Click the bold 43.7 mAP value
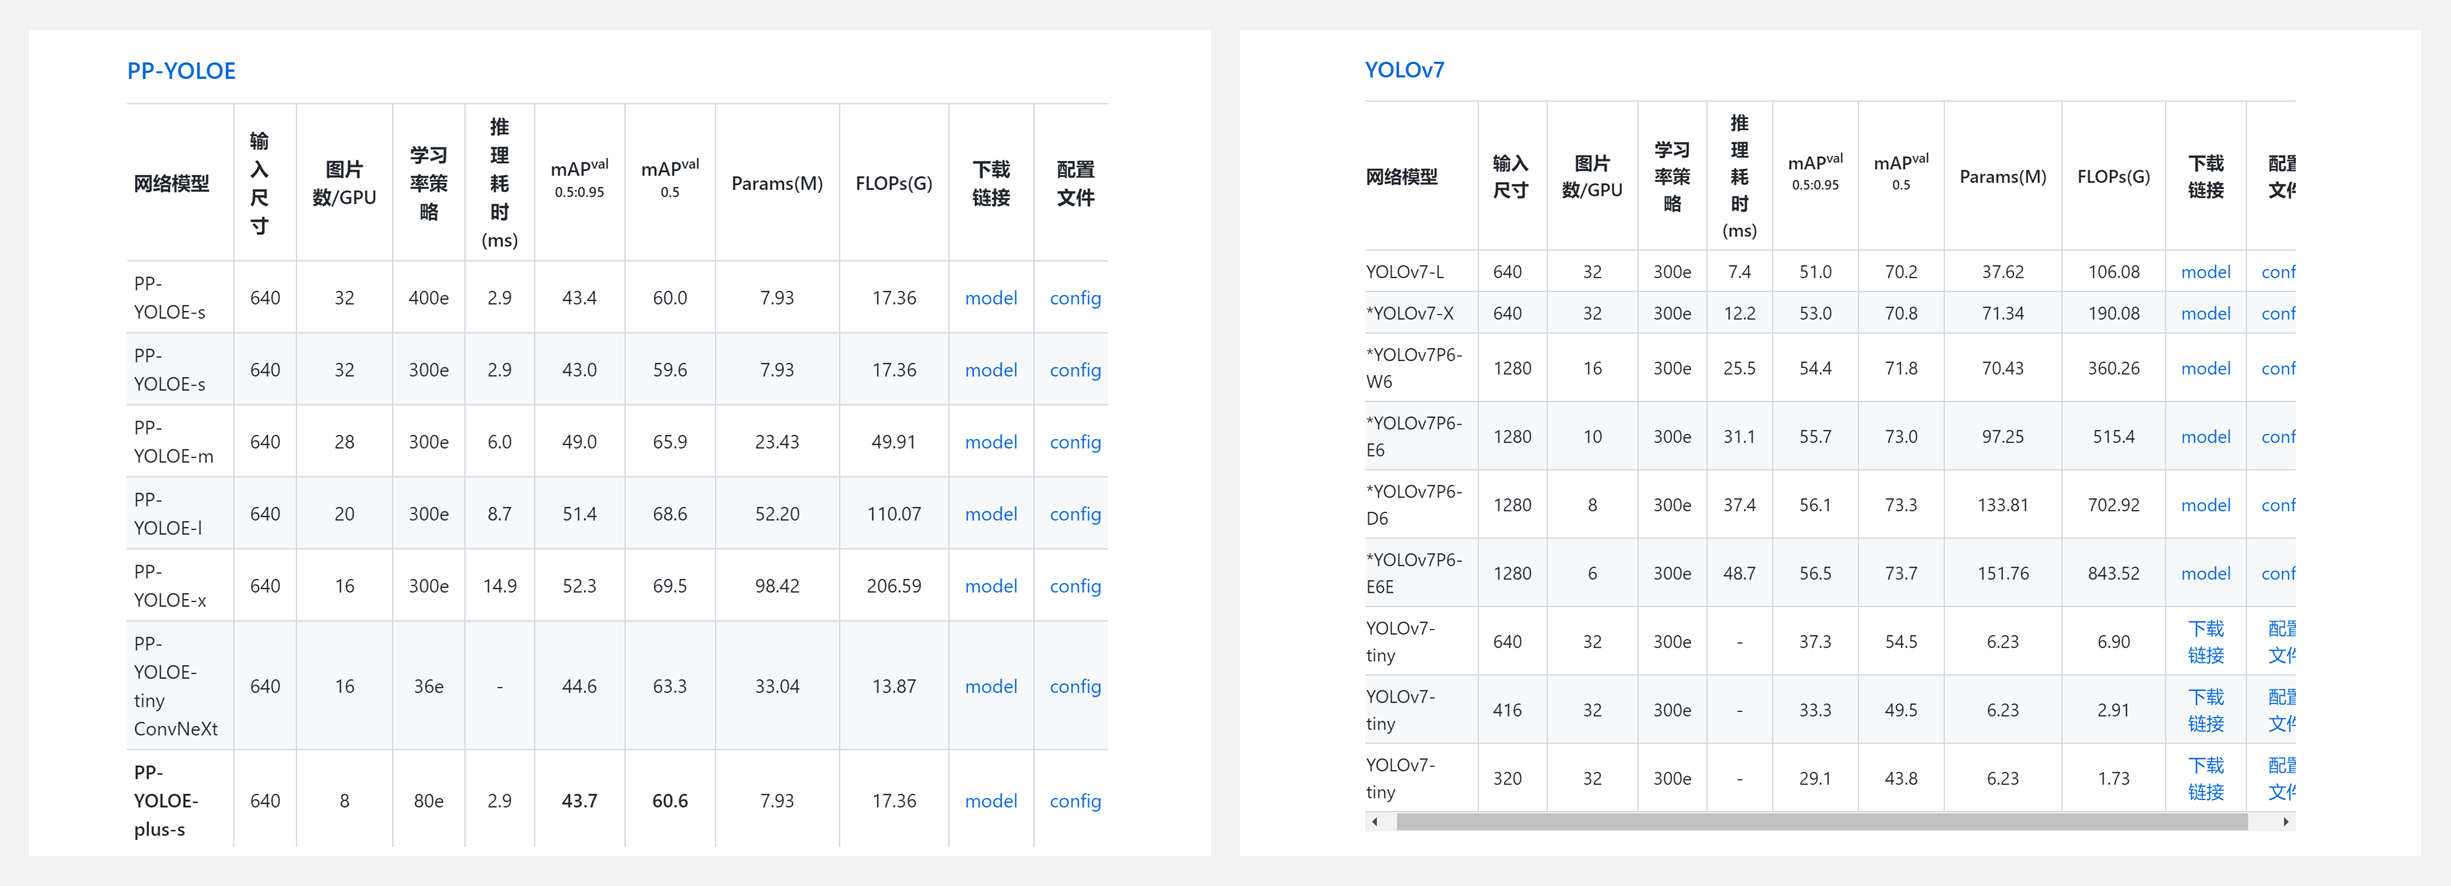The height and width of the screenshot is (886, 2451). click(580, 801)
